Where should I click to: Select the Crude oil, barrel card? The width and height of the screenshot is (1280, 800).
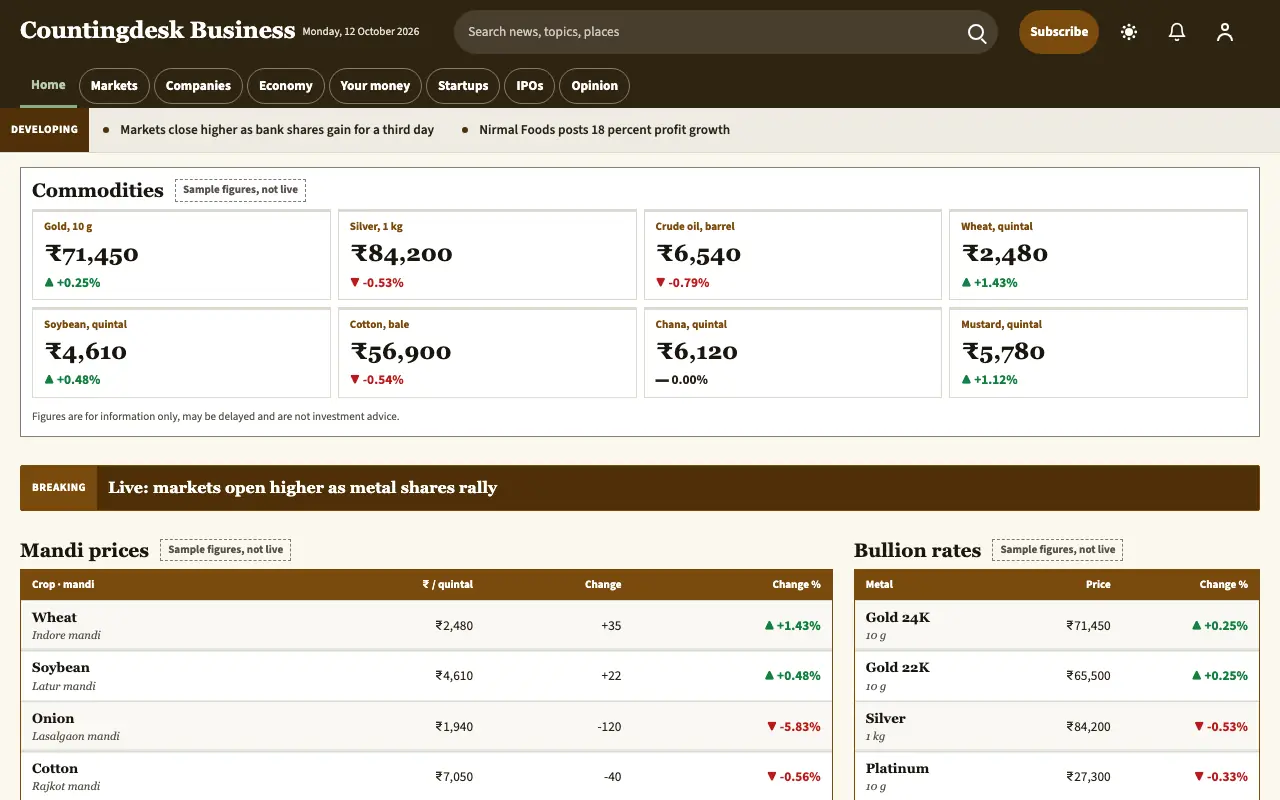coord(793,255)
